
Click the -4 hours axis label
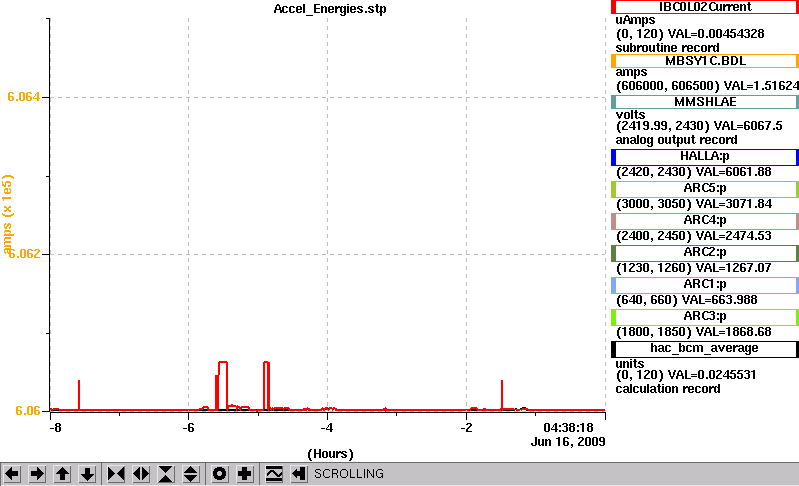[327, 428]
